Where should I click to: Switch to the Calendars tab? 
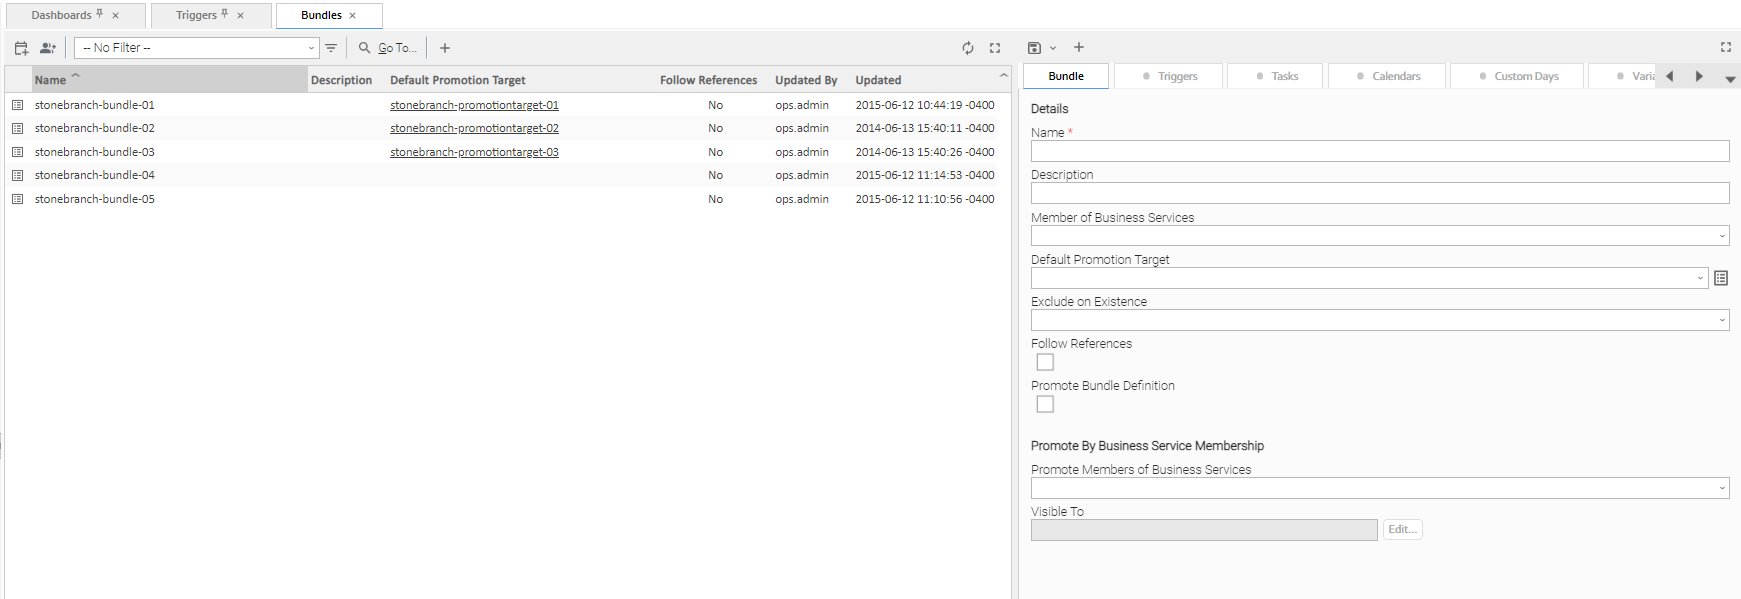(1387, 76)
